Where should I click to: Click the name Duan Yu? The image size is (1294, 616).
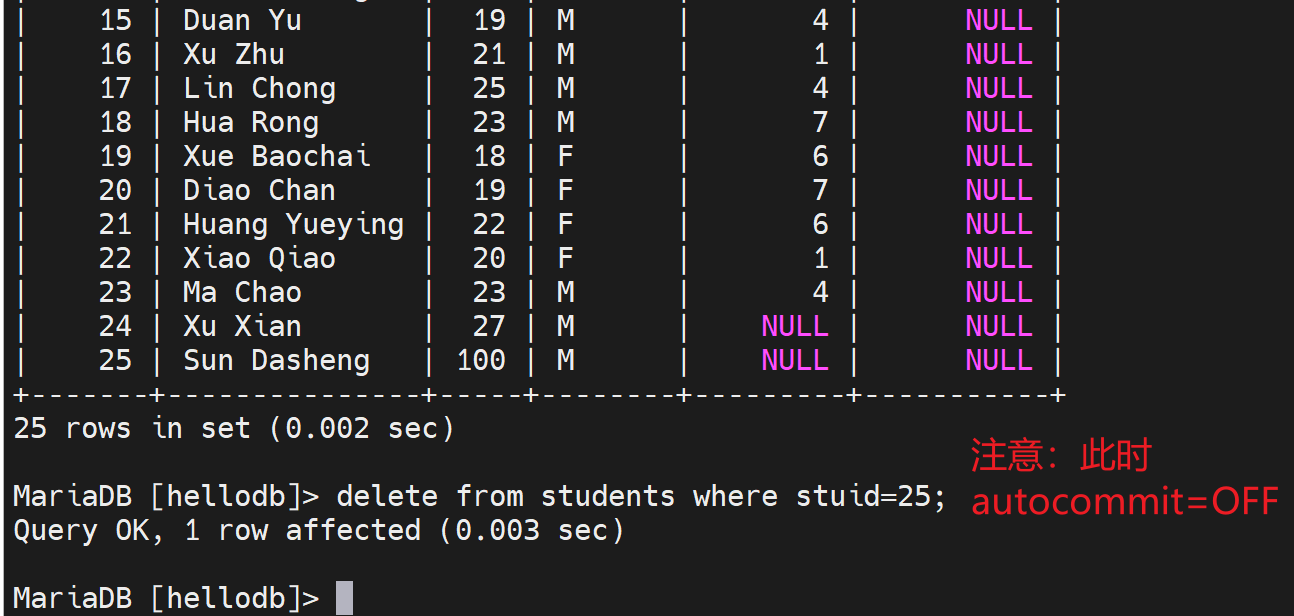point(242,20)
